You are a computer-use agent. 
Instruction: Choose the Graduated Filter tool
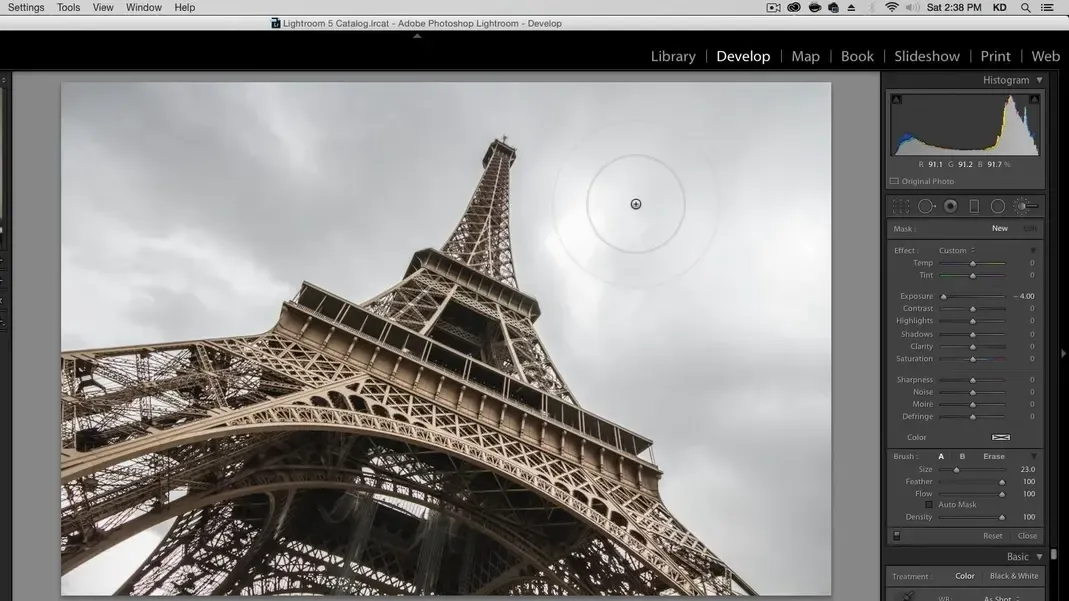tap(974, 206)
